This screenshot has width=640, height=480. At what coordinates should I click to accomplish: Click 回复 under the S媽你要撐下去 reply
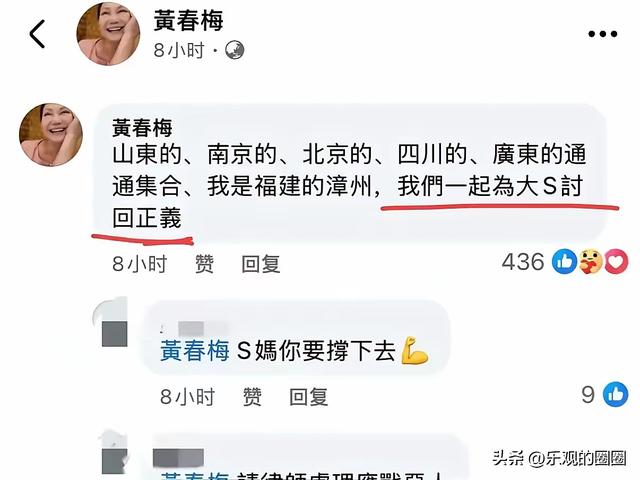309,396
